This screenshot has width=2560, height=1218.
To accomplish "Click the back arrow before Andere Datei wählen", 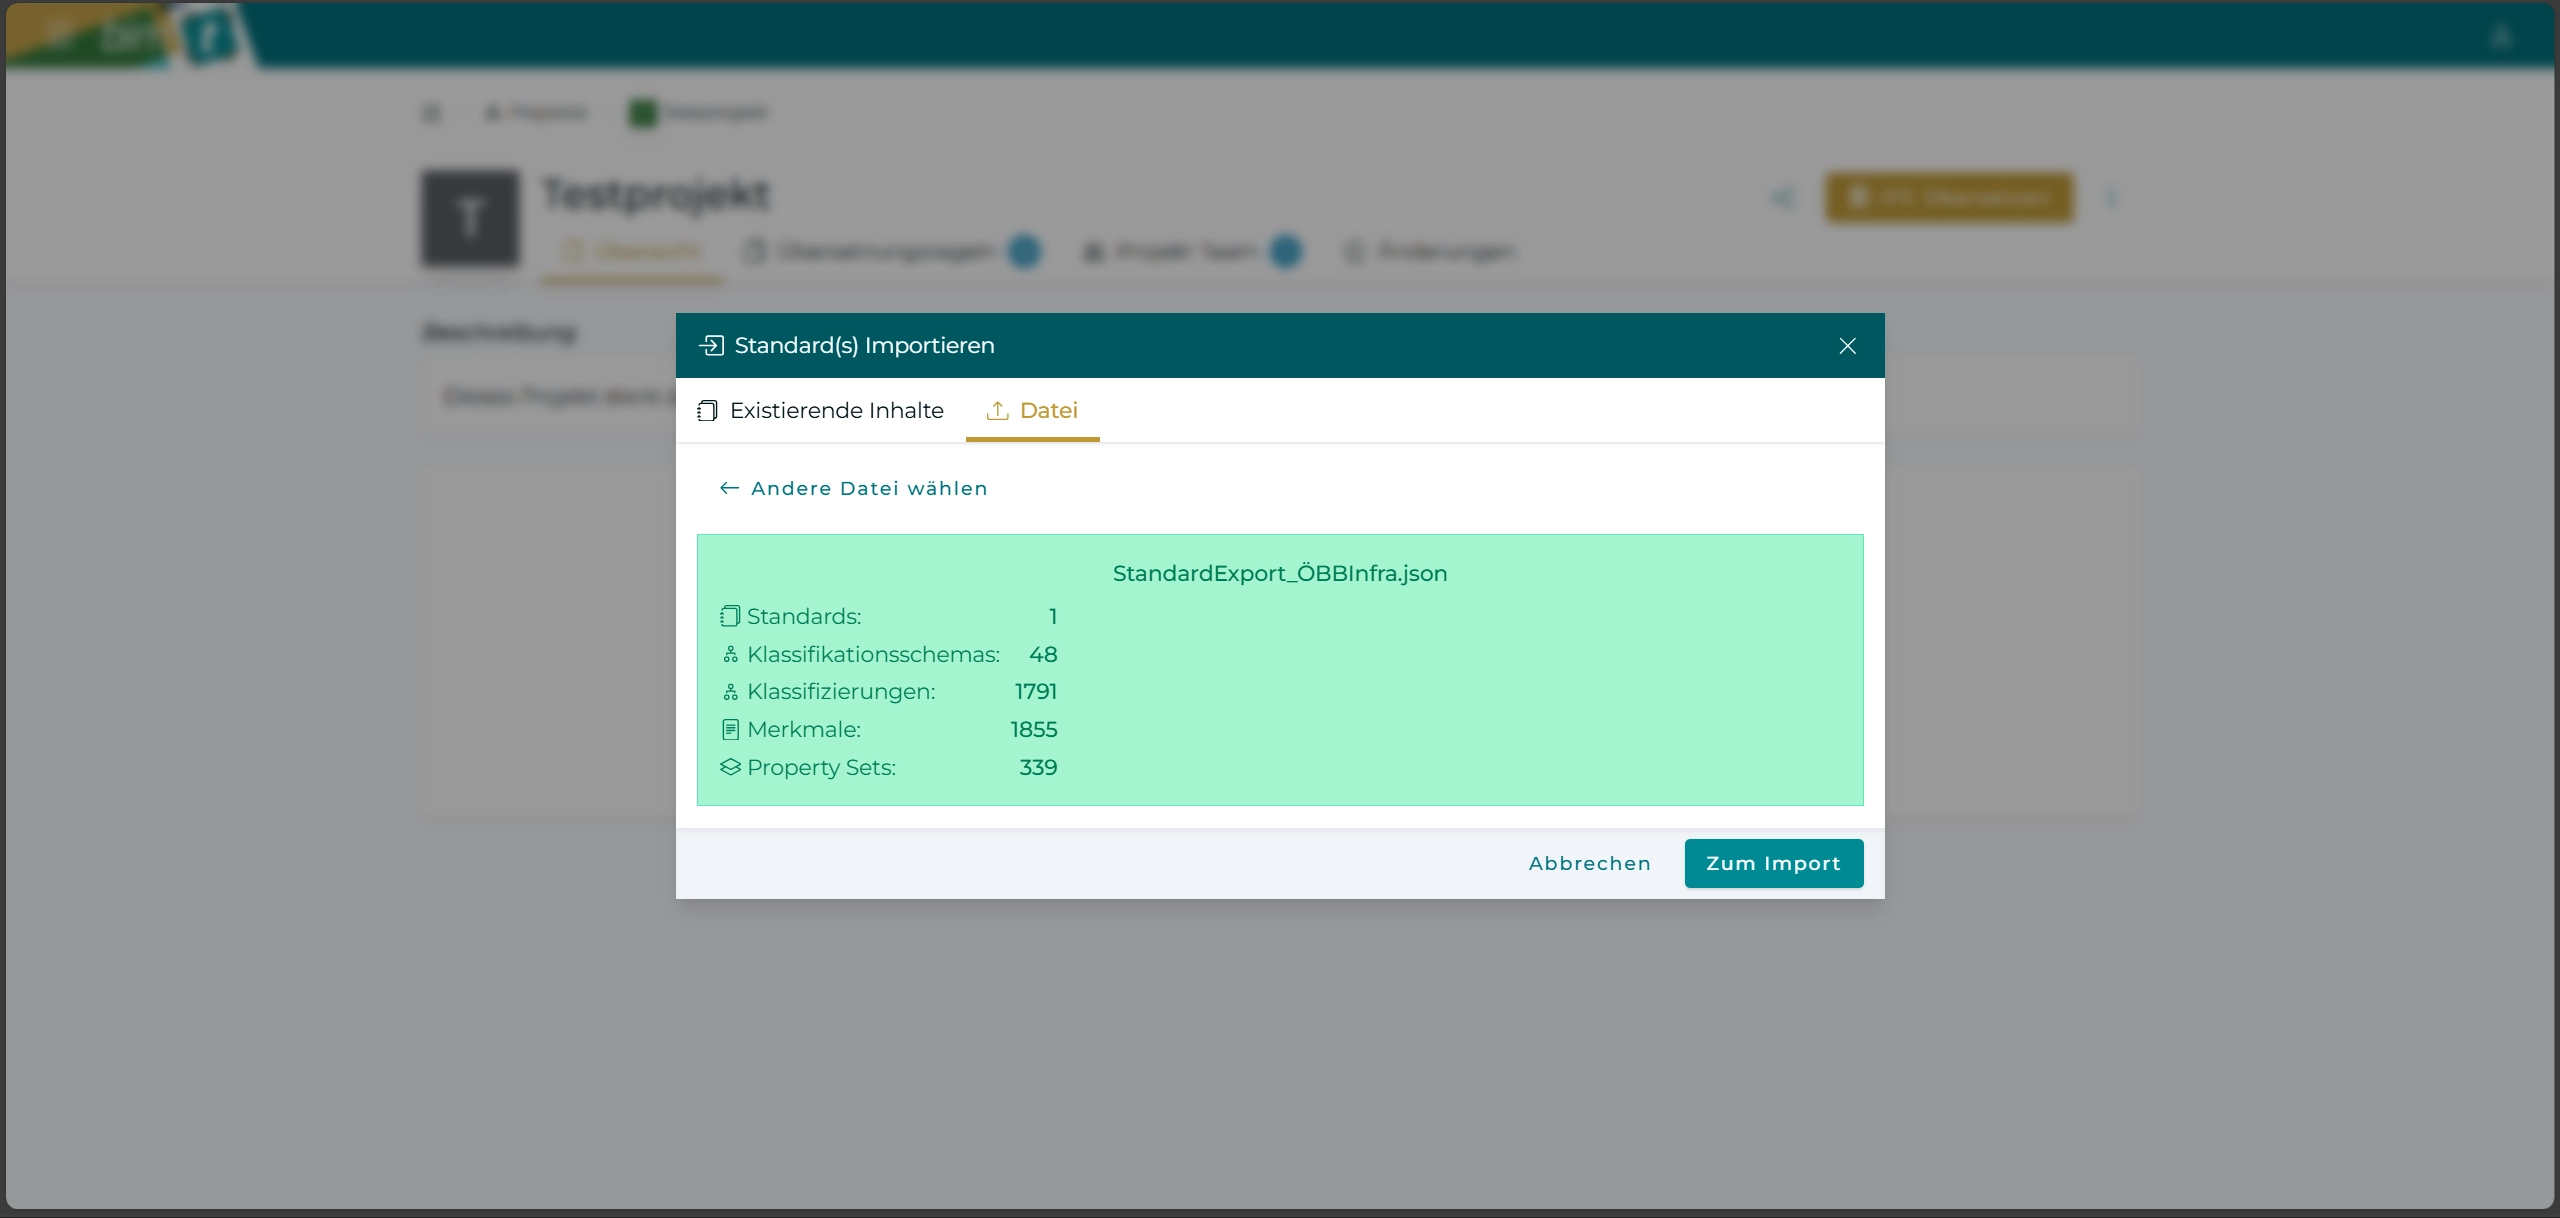I will (x=728, y=488).
